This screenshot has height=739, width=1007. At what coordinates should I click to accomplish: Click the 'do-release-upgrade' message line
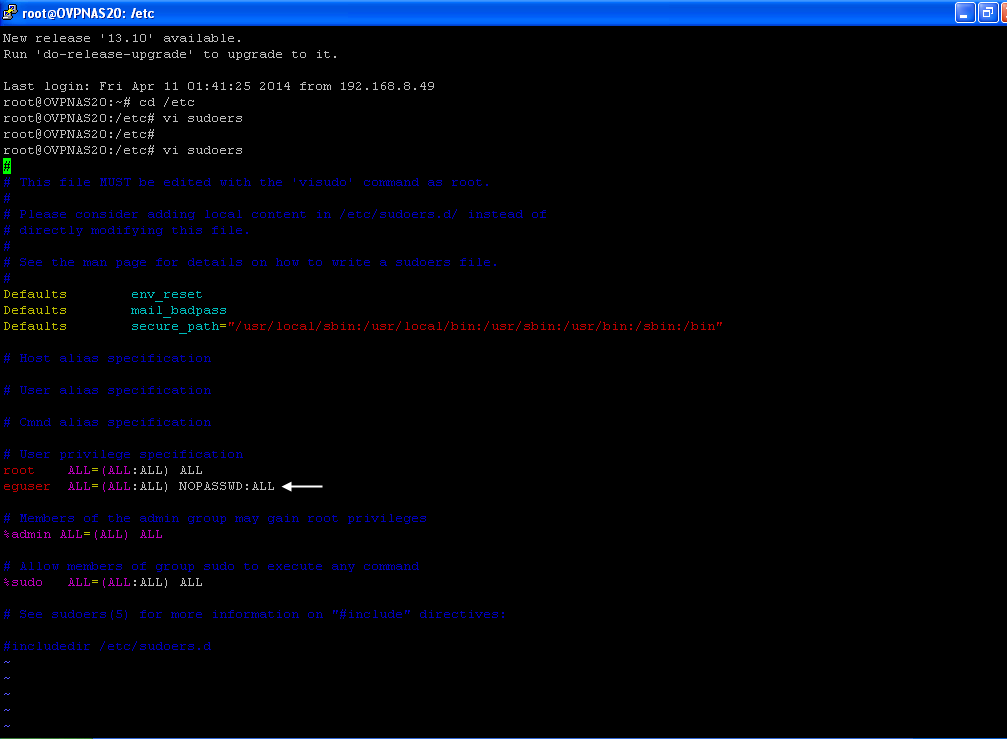[x=170, y=55]
